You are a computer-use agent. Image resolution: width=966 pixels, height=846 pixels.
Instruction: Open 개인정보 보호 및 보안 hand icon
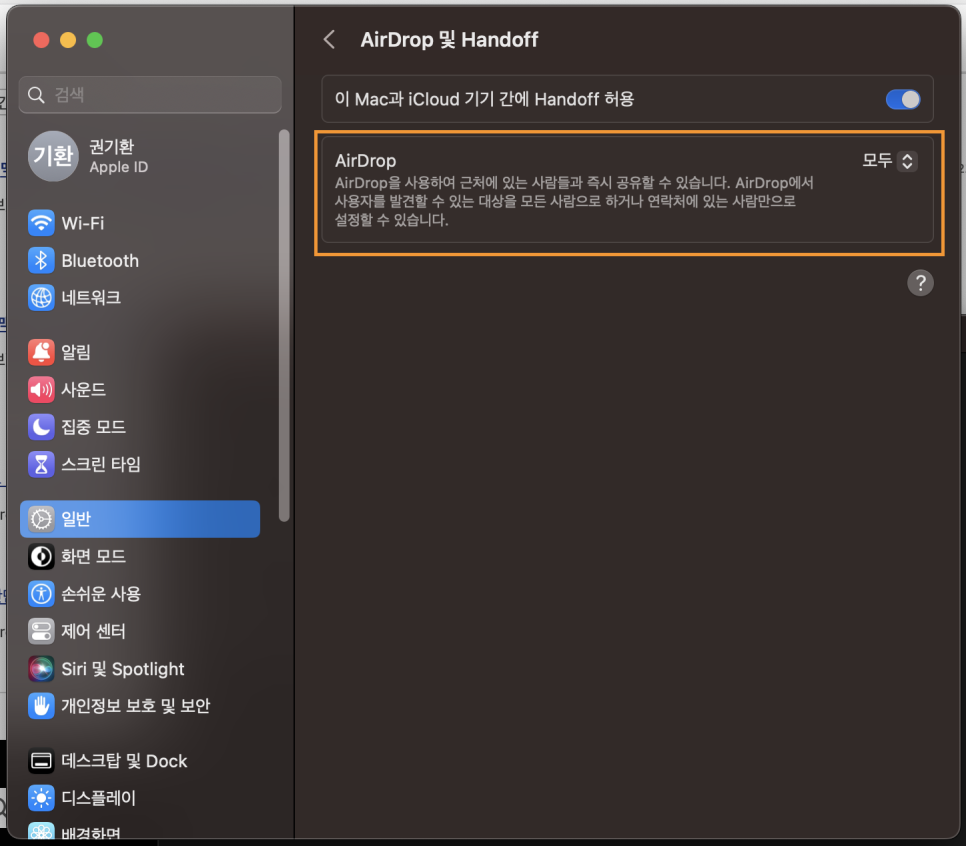[x=41, y=706]
